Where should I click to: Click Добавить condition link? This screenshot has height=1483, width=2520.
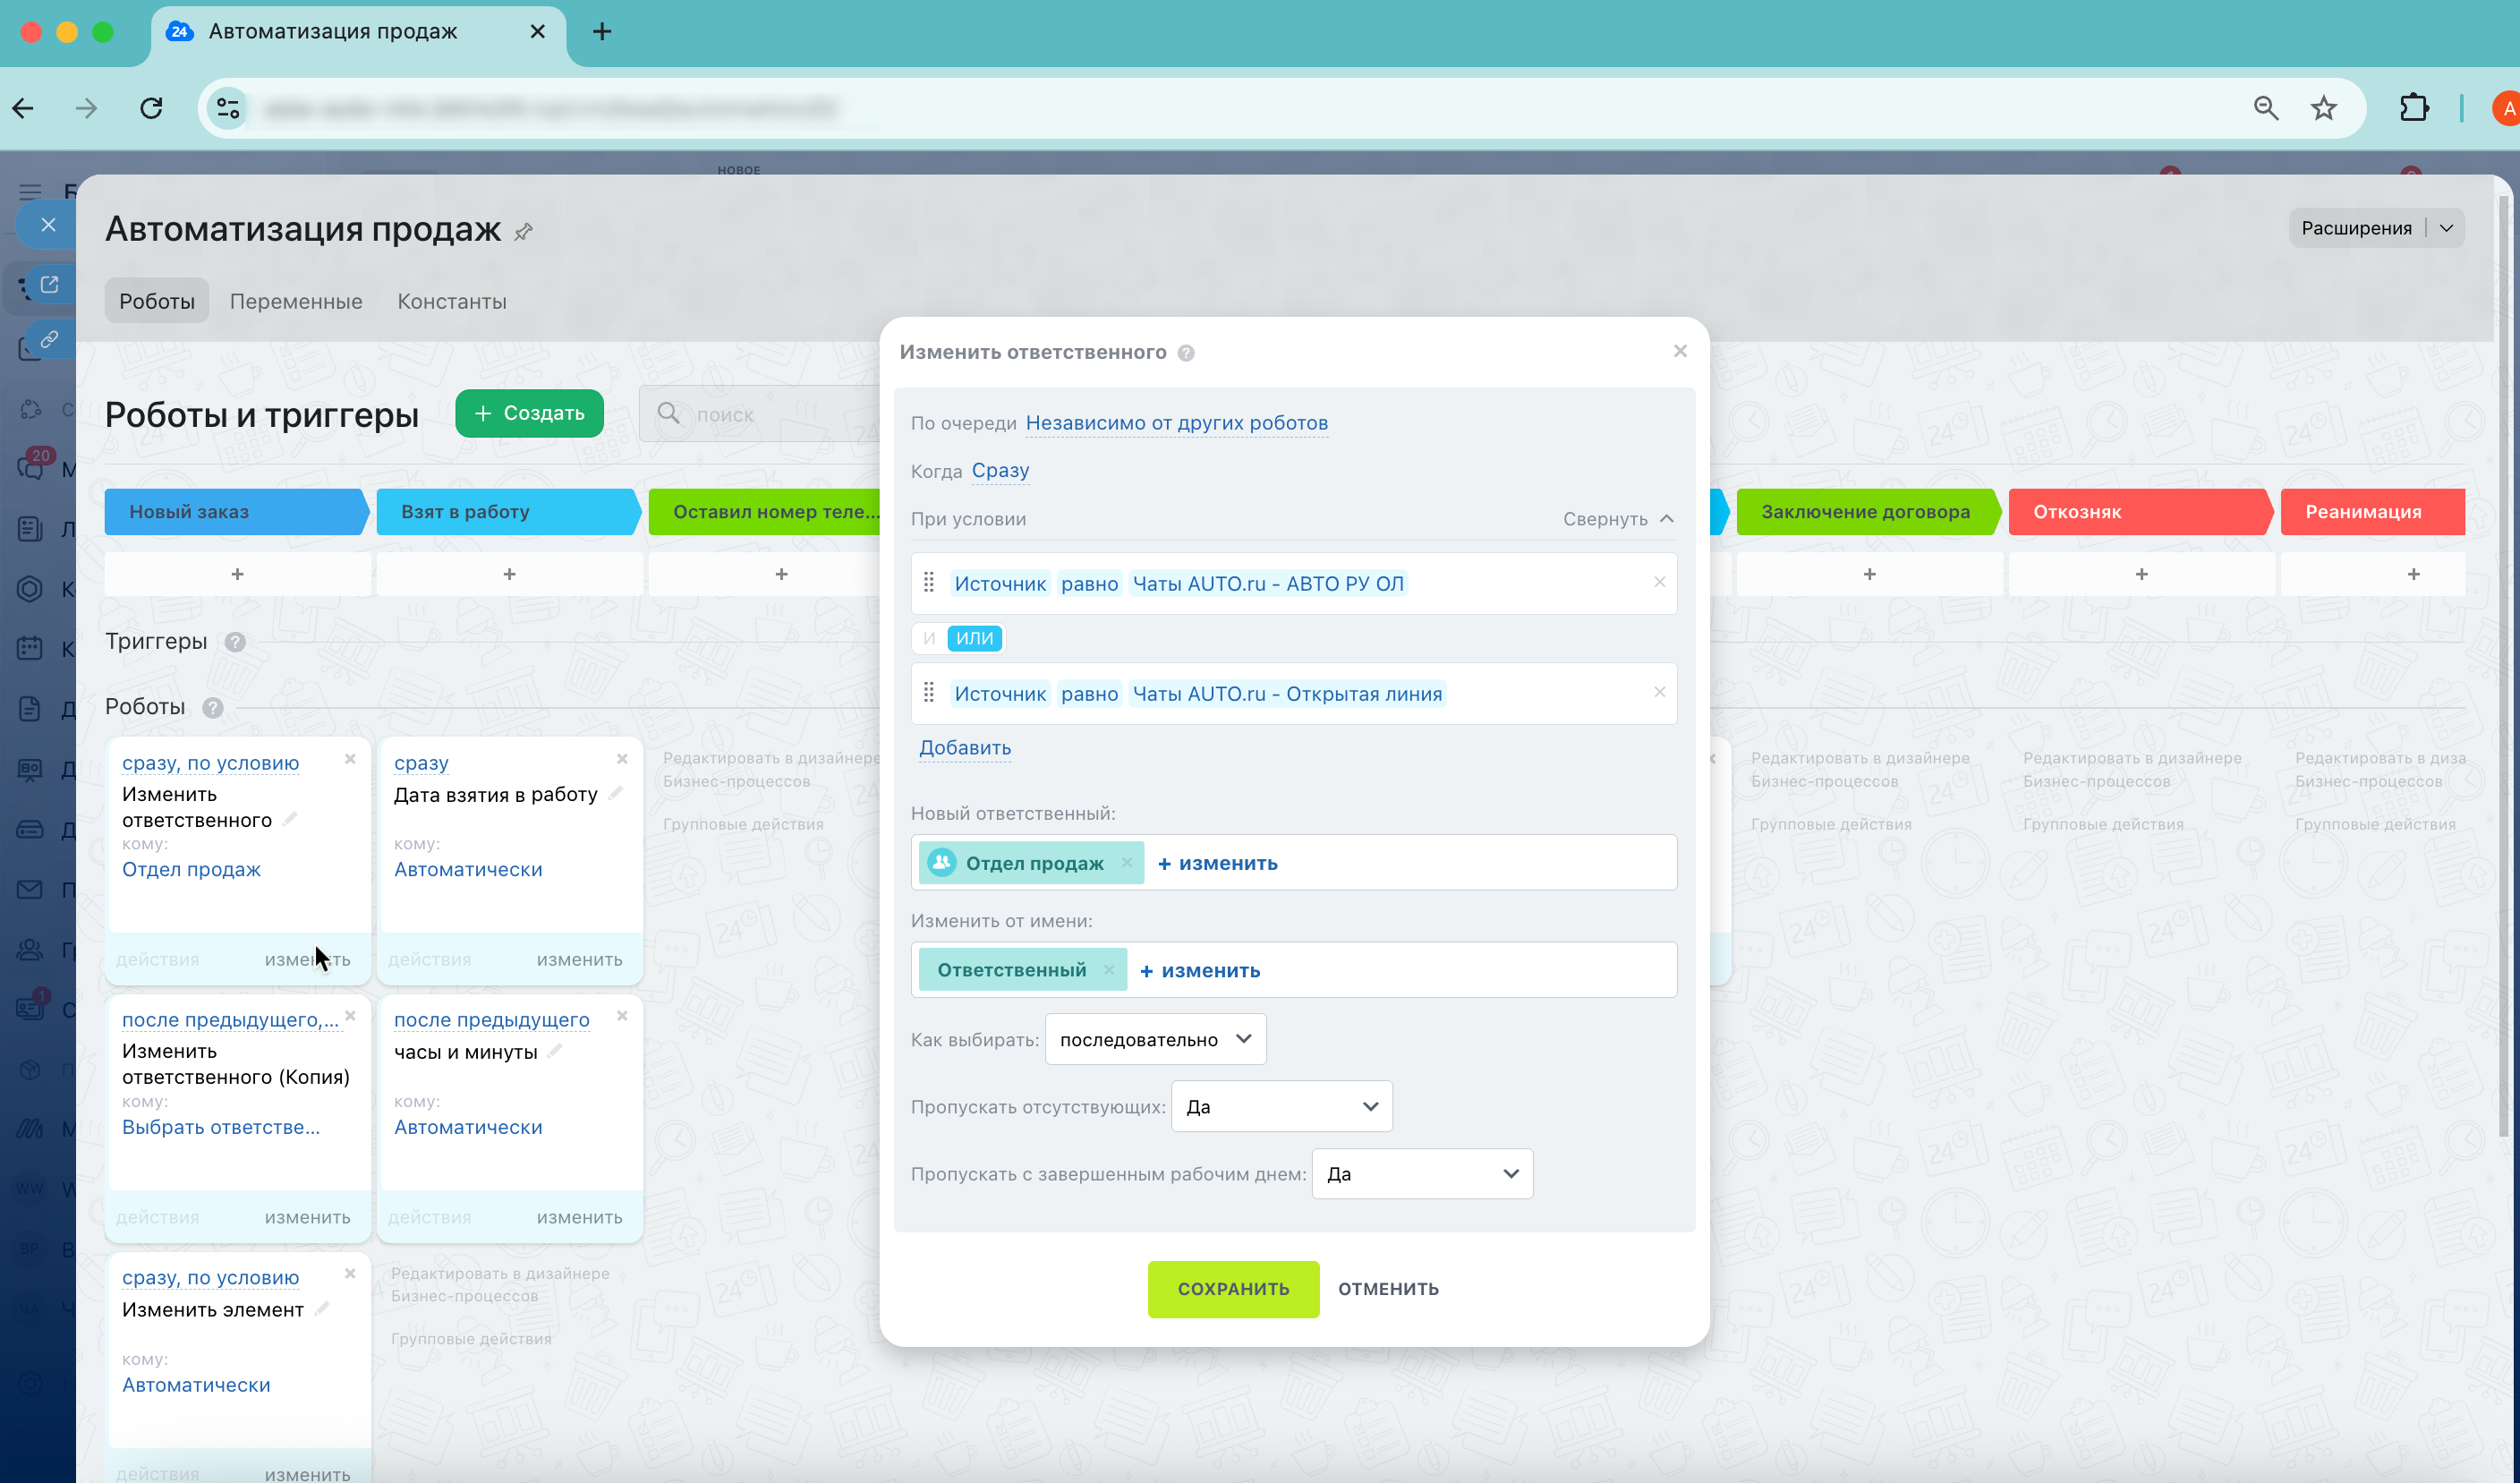(964, 748)
